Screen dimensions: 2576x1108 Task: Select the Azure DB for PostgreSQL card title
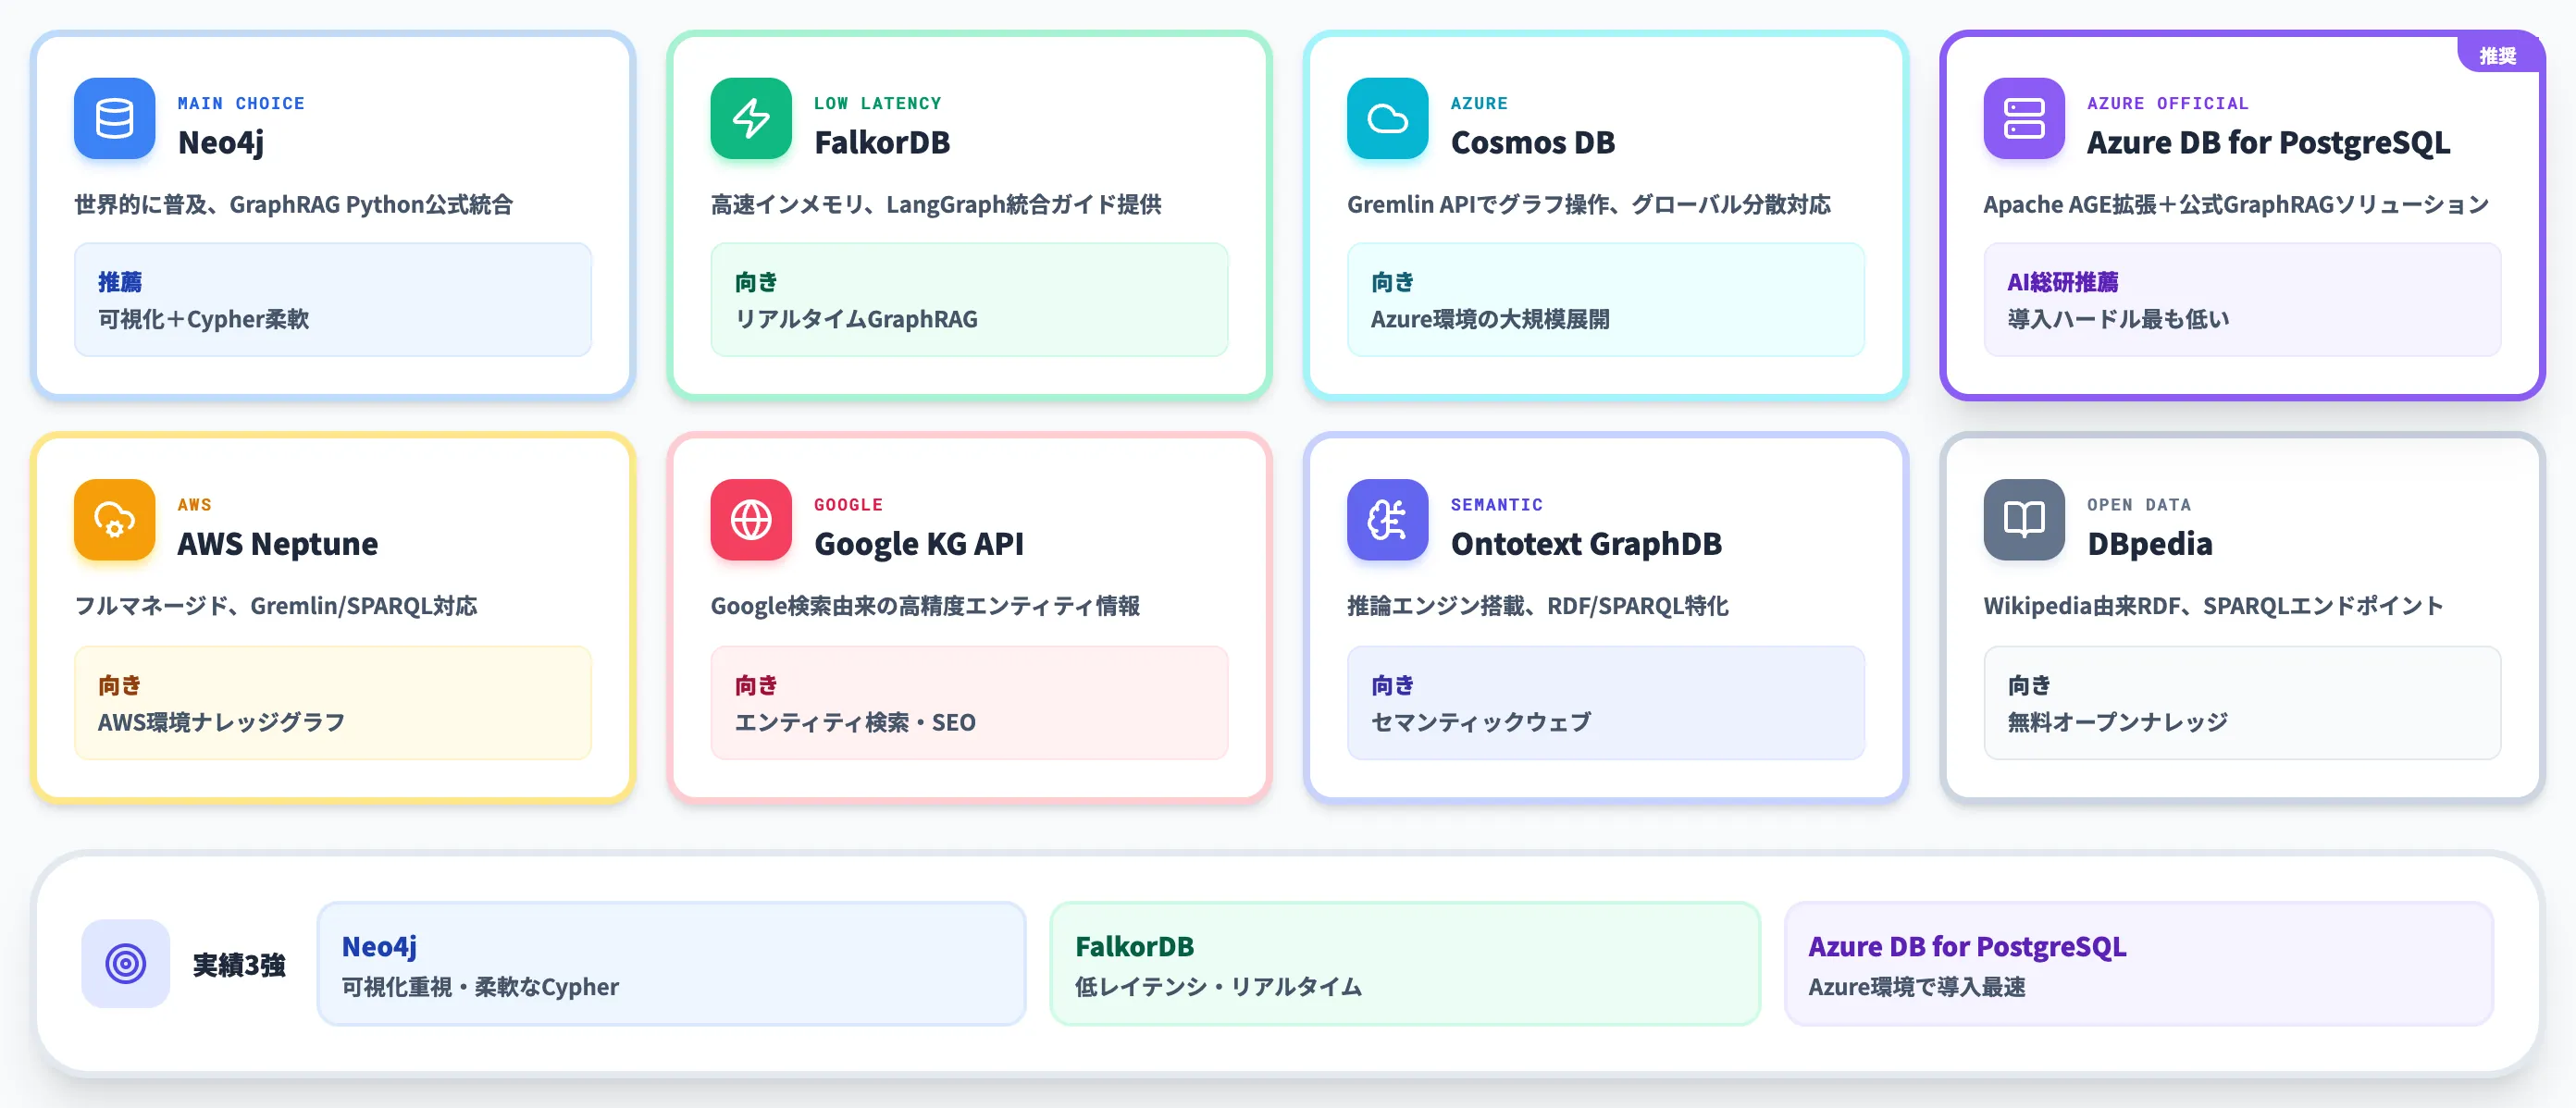tap(2268, 143)
